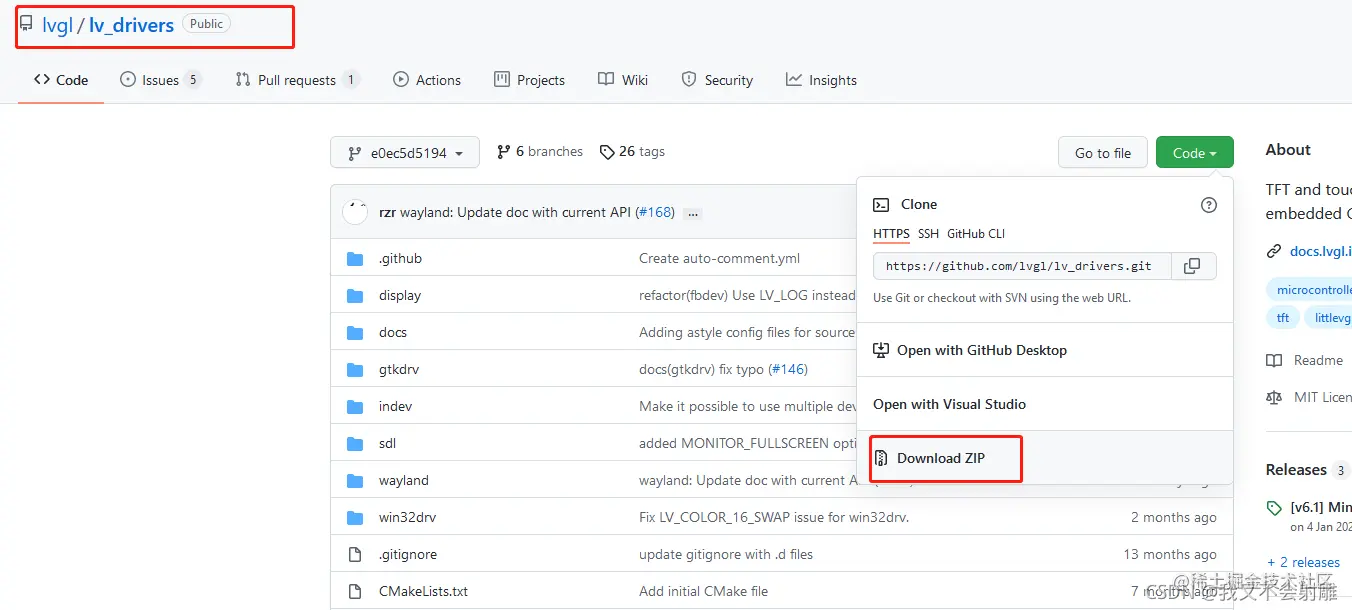Open the wayland folder
The image size is (1352, 610).
click(404, 480)
